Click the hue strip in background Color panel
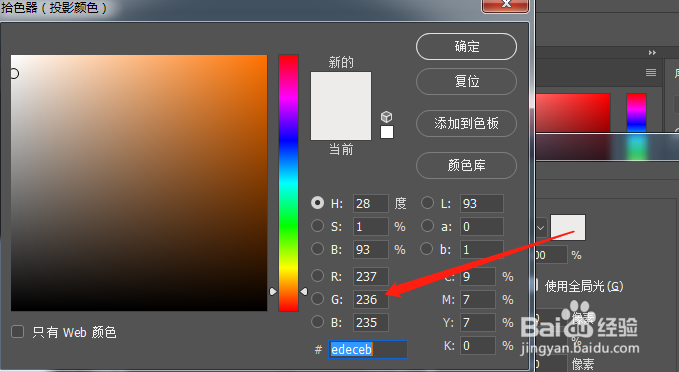This screenshot has width=679, height=372. click(x=636, y=113)
